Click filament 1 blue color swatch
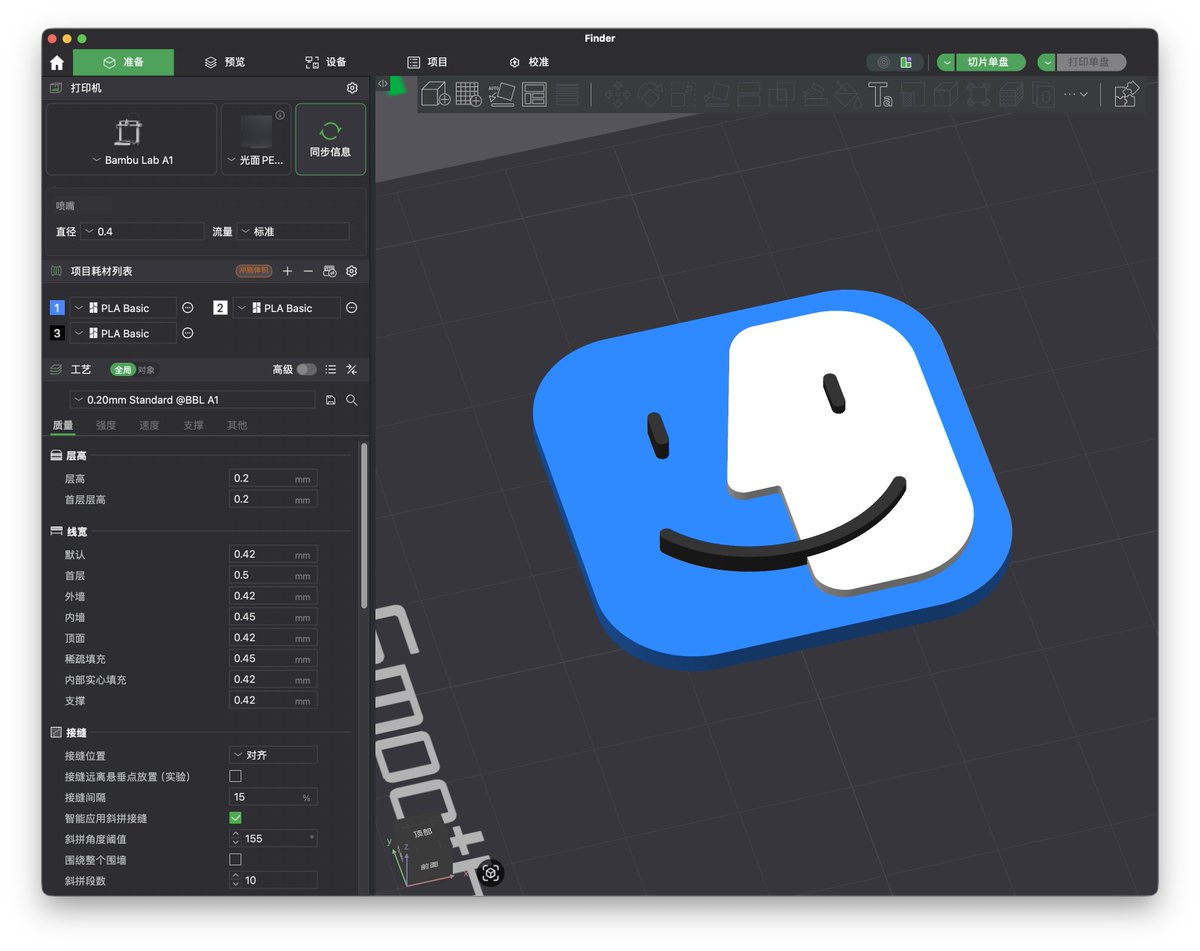The width and height of the screenshot is (1200, 951). [x=57, y=308]
